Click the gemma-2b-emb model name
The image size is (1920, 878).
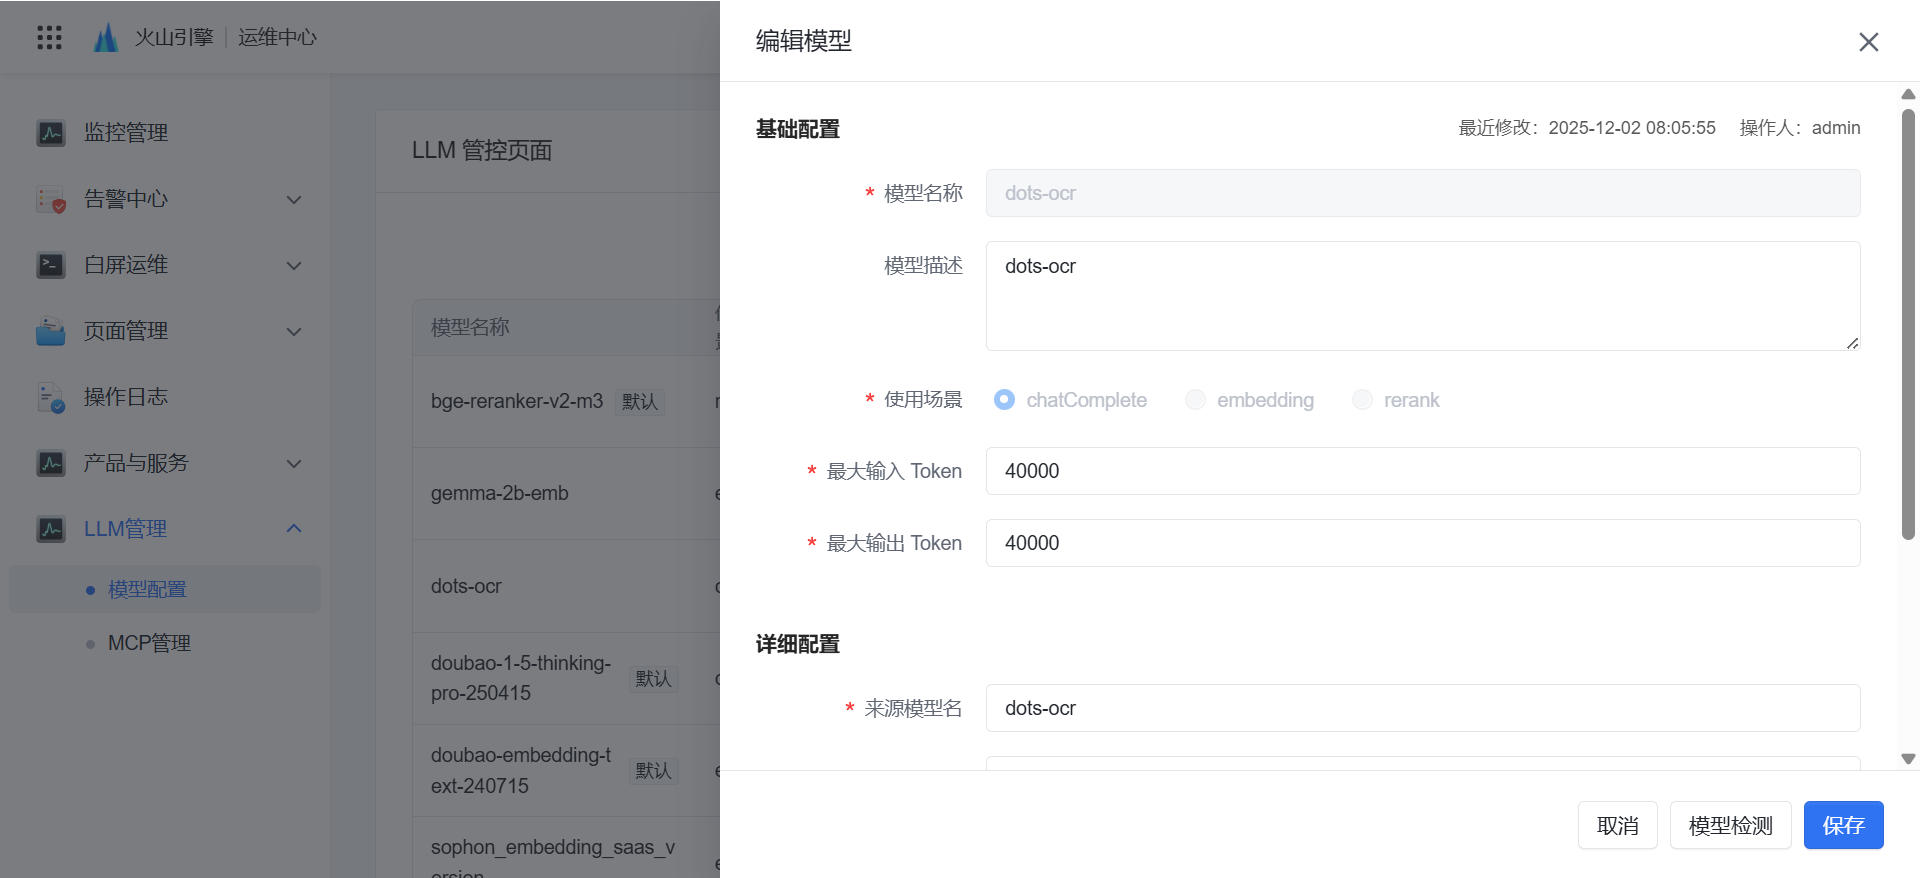(500, 493)
